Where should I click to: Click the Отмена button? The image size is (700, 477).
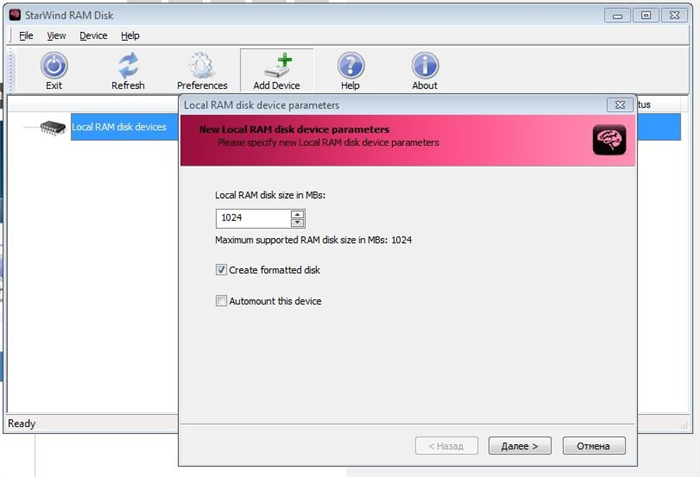[594, 446]
